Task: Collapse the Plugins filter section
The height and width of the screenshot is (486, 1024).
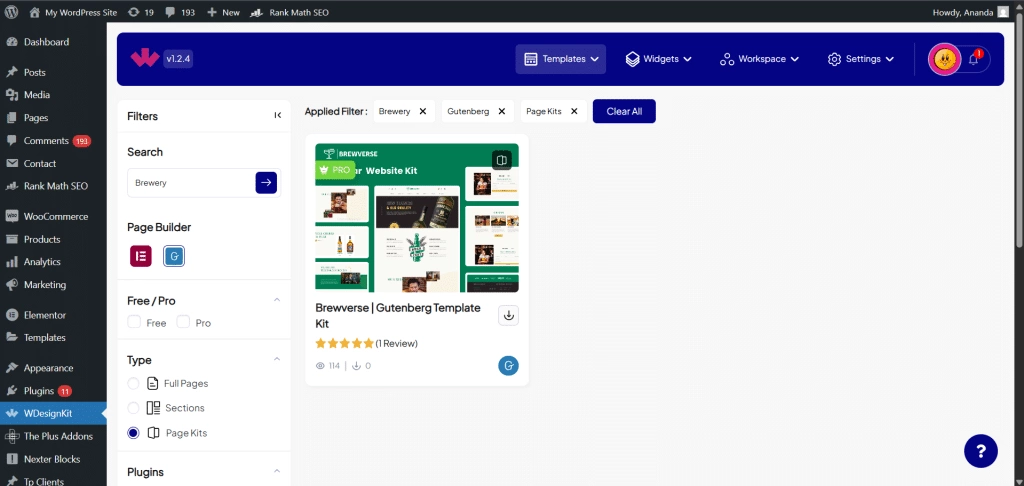Action: tap(276, 471)
